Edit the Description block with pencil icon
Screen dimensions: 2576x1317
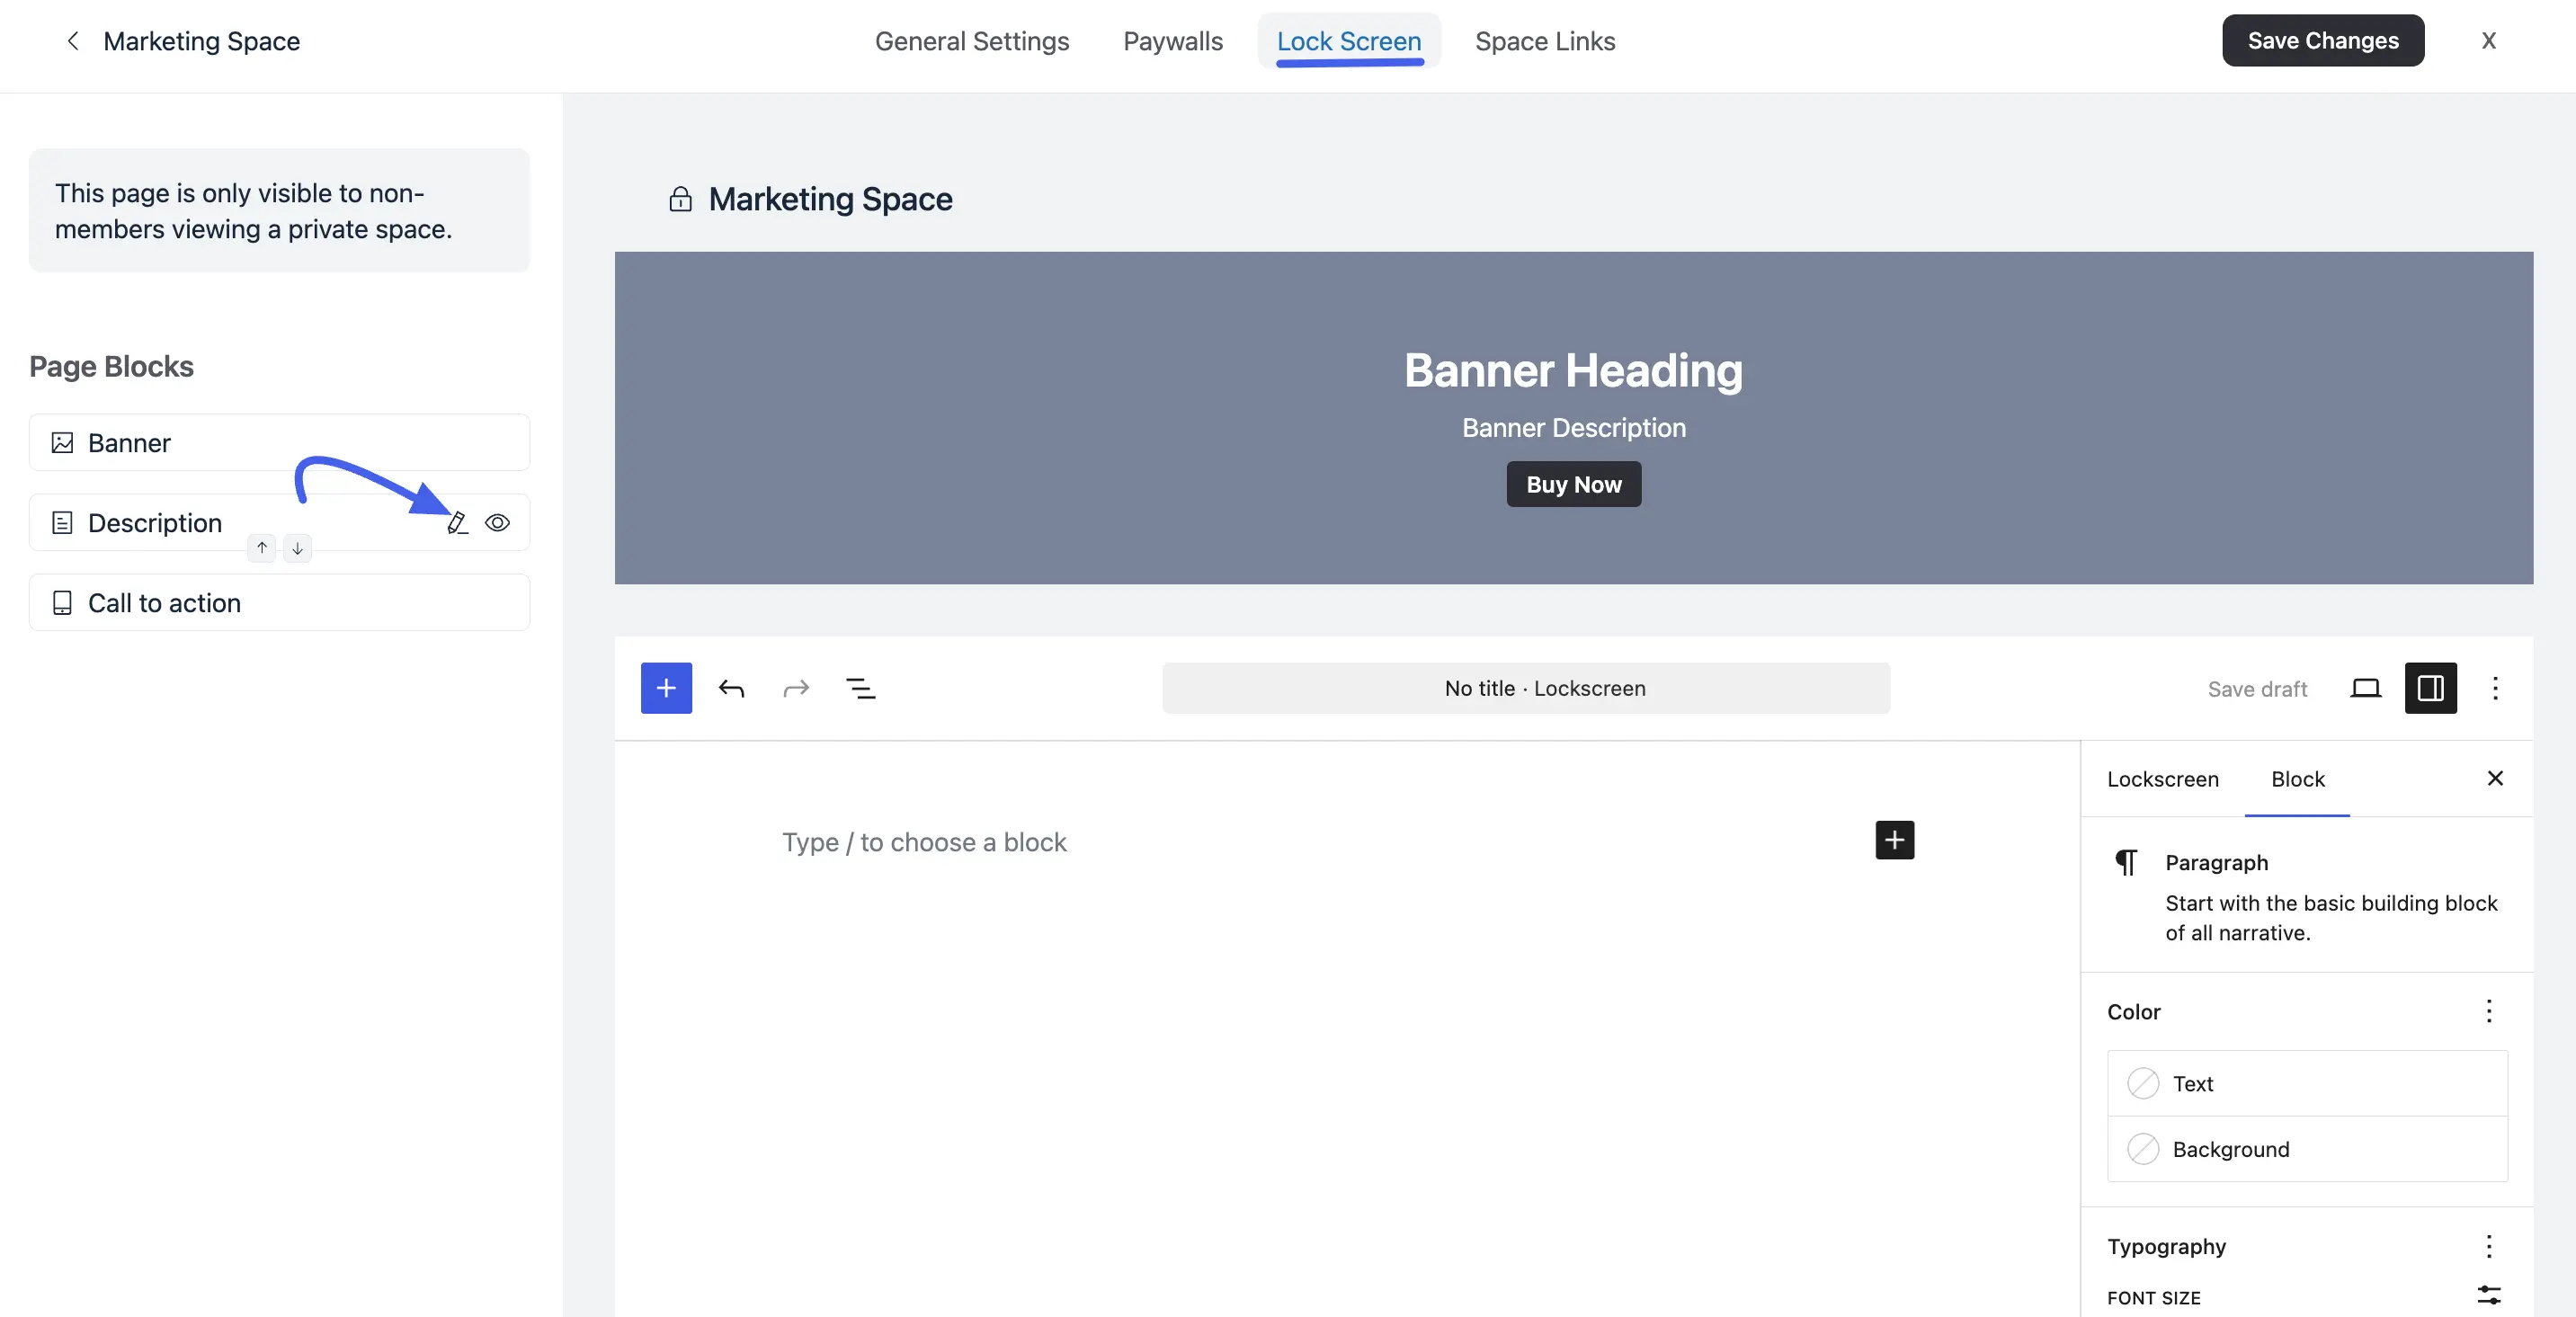click(x=457, y=522)
